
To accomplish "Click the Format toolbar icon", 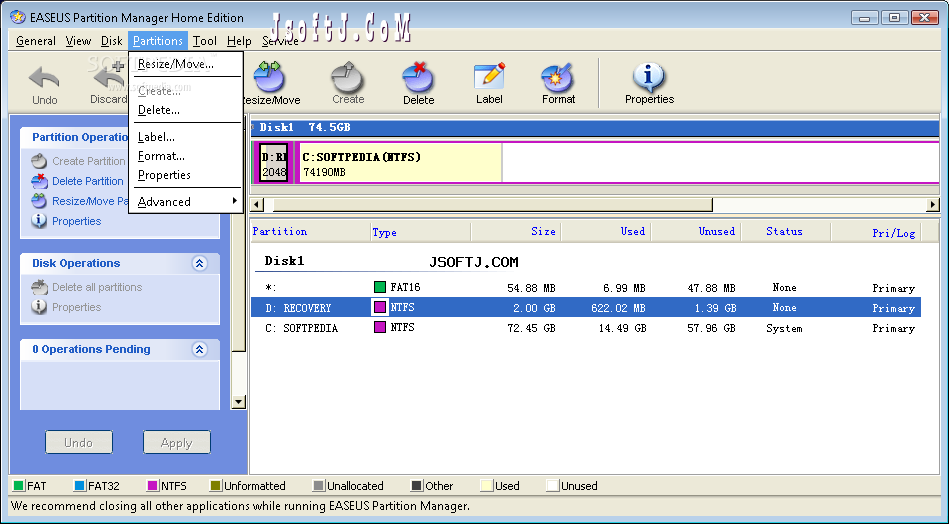I will coord(557,77).
